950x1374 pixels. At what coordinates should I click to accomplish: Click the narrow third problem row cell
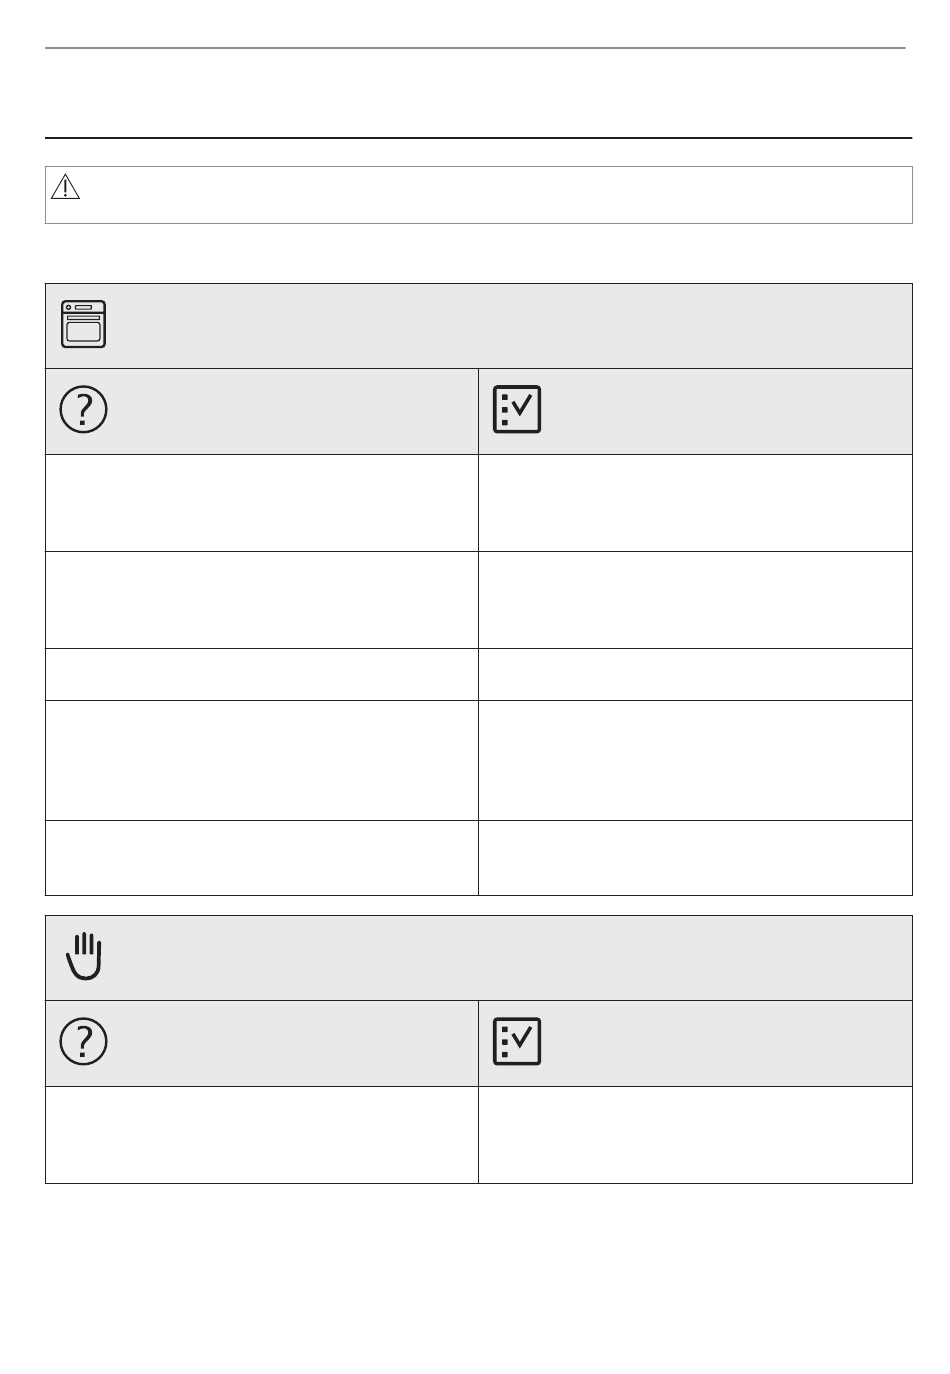click(262, 675)
